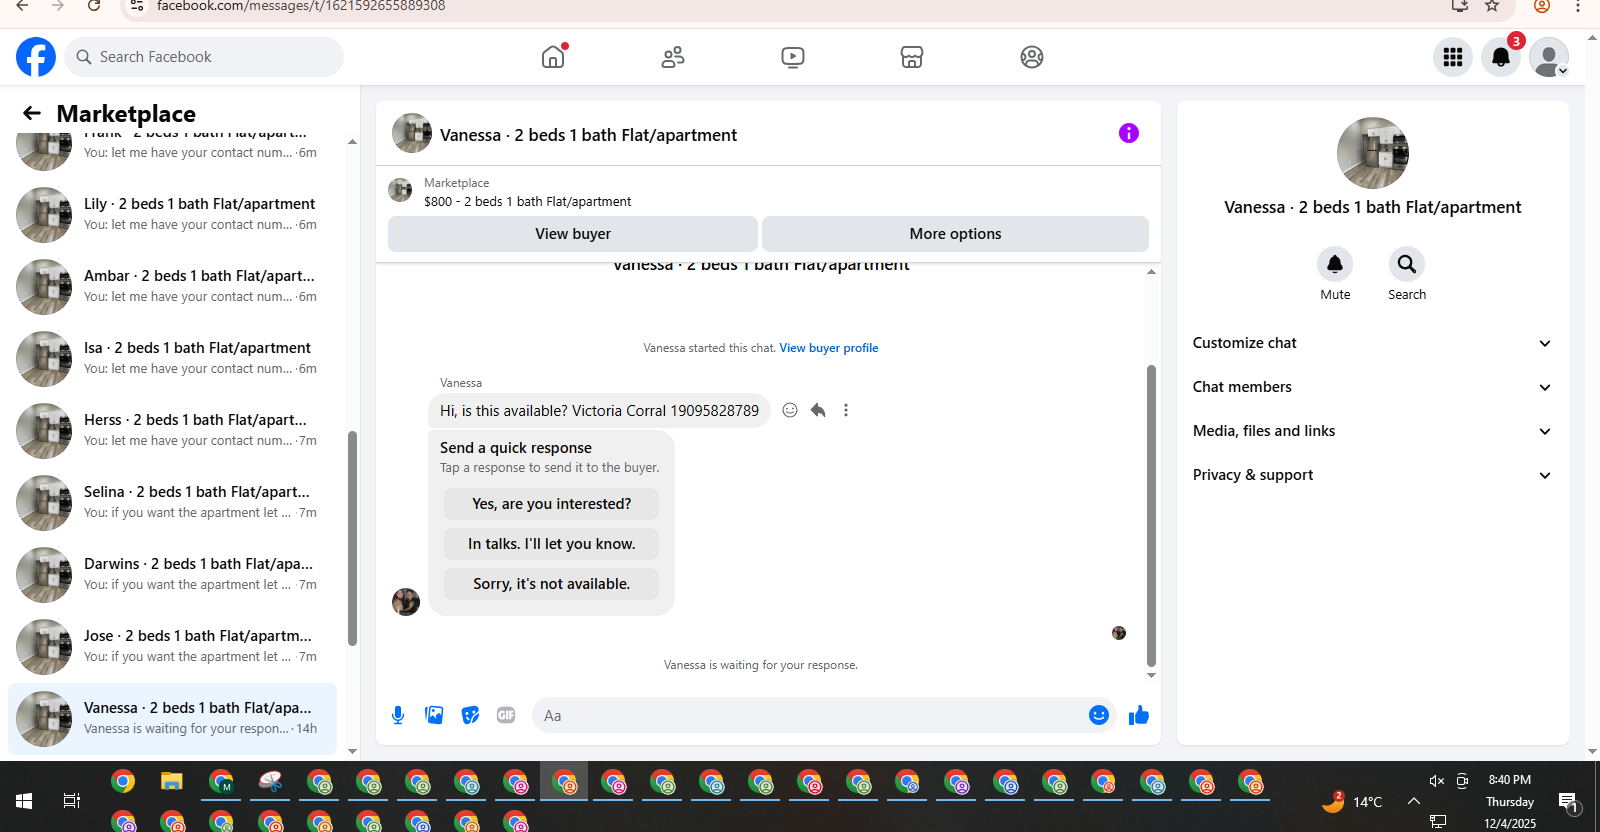The height and width of the screenshot is (832, 1600).
Task: Open large listing photo in right panel
Action: 1373,153
